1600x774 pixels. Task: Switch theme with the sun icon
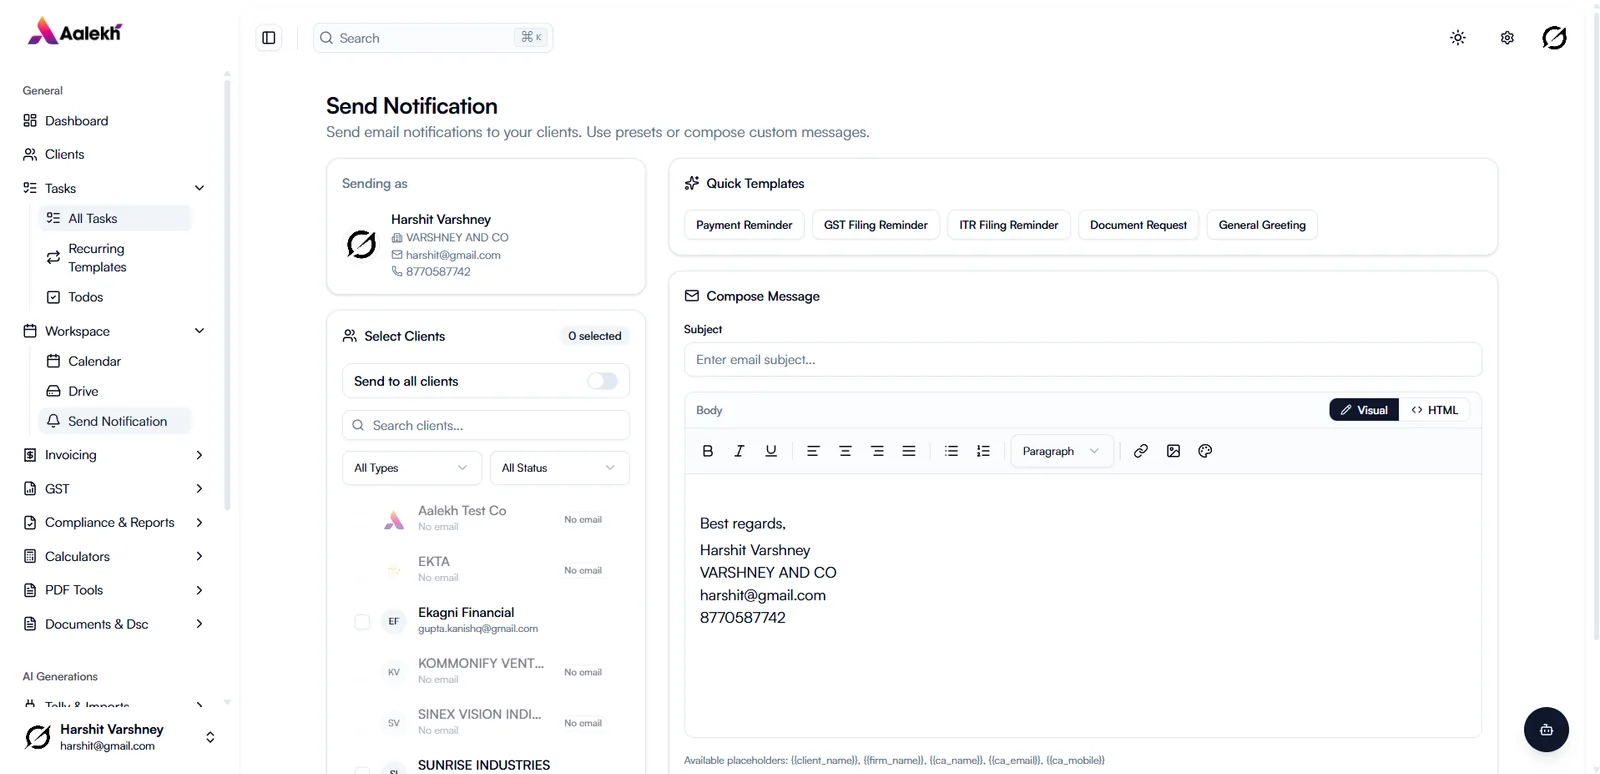point(1458,38)
